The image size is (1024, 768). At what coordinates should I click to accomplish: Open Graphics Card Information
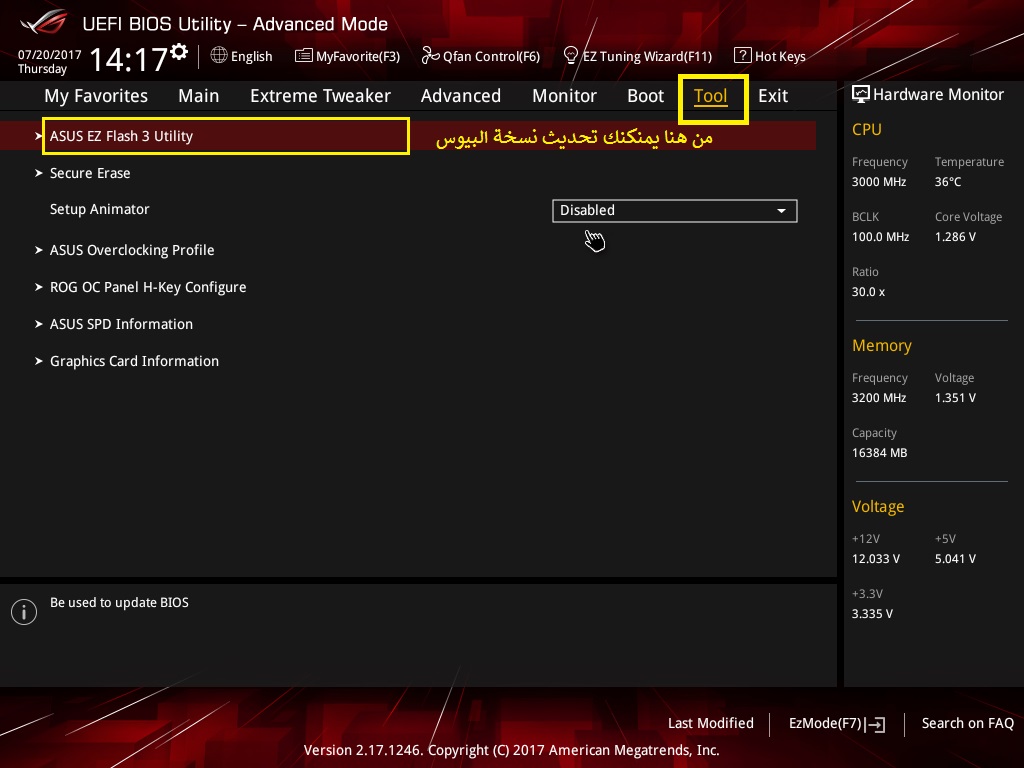click(135, 360)
